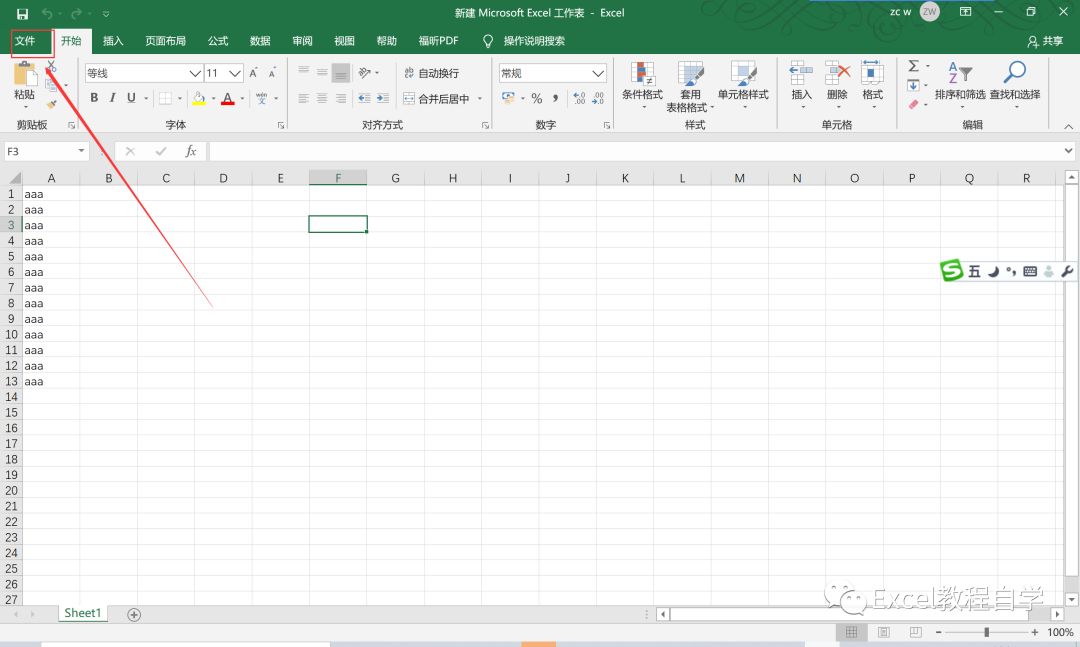The image size is (1080, 647).
Task: Toggle Wrap Text (自动换行)
Action: pyautogui.click(x=431, y=73)
